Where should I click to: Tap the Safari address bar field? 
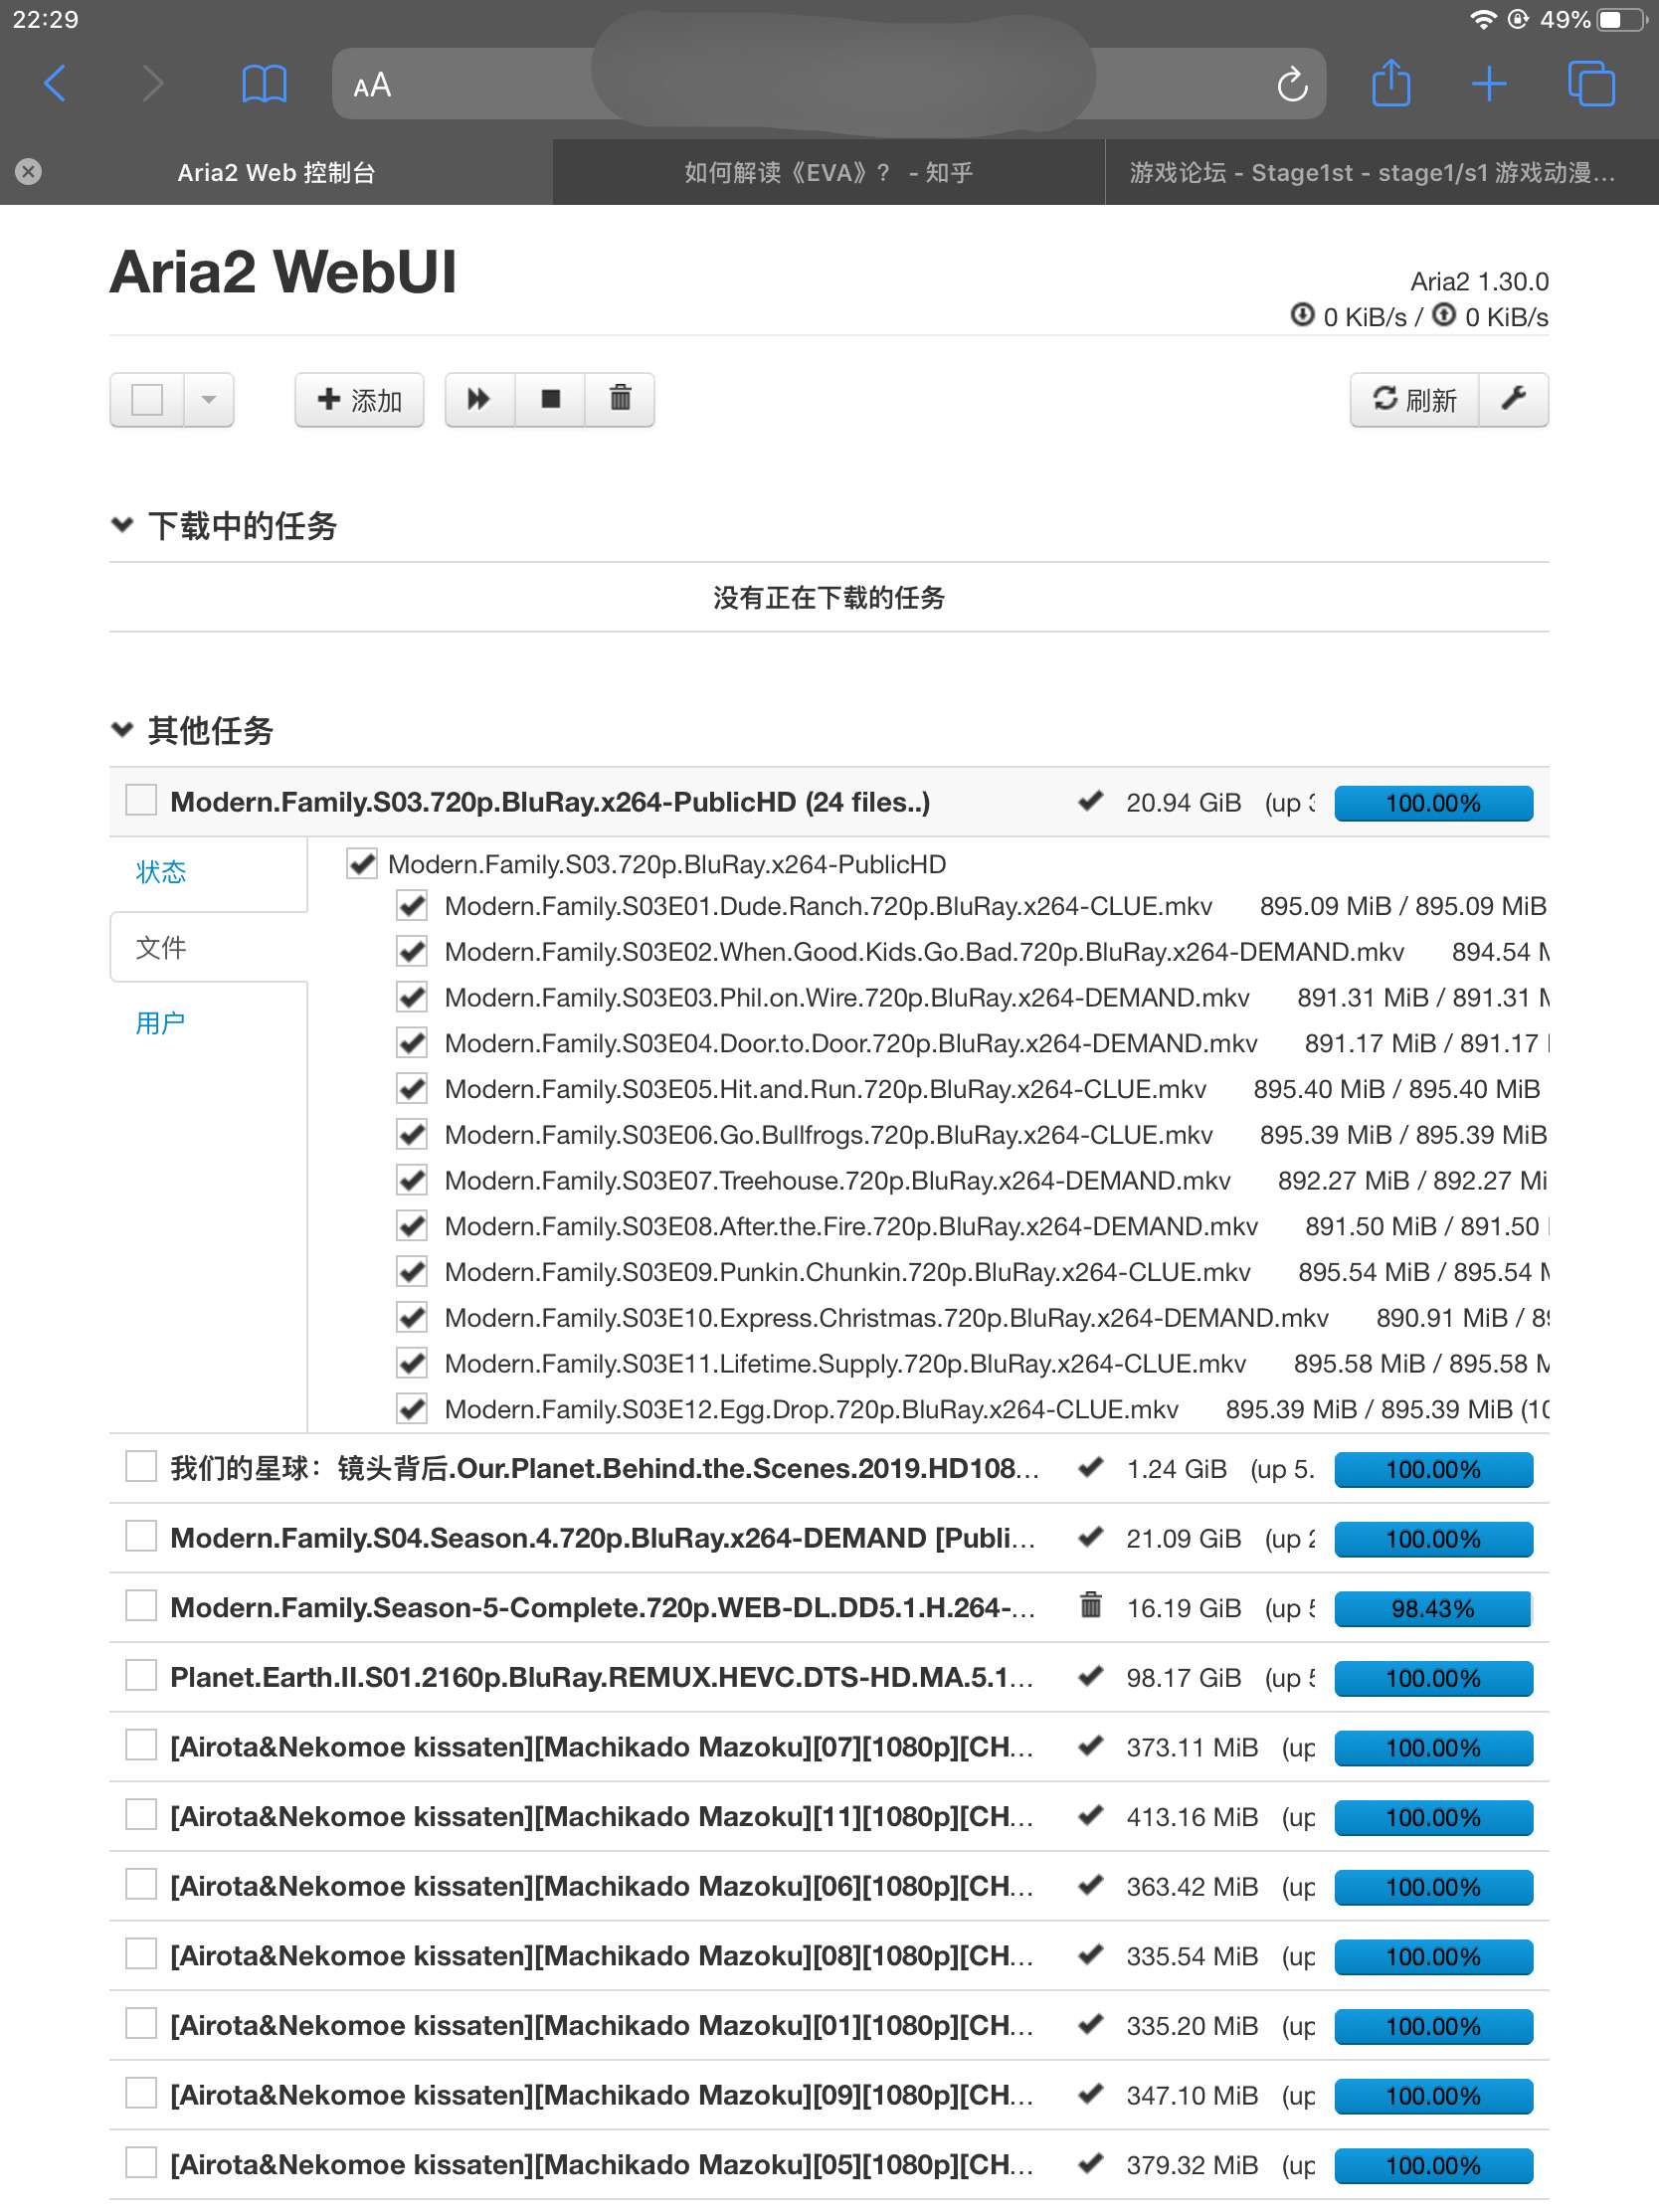tap(829, 84)
